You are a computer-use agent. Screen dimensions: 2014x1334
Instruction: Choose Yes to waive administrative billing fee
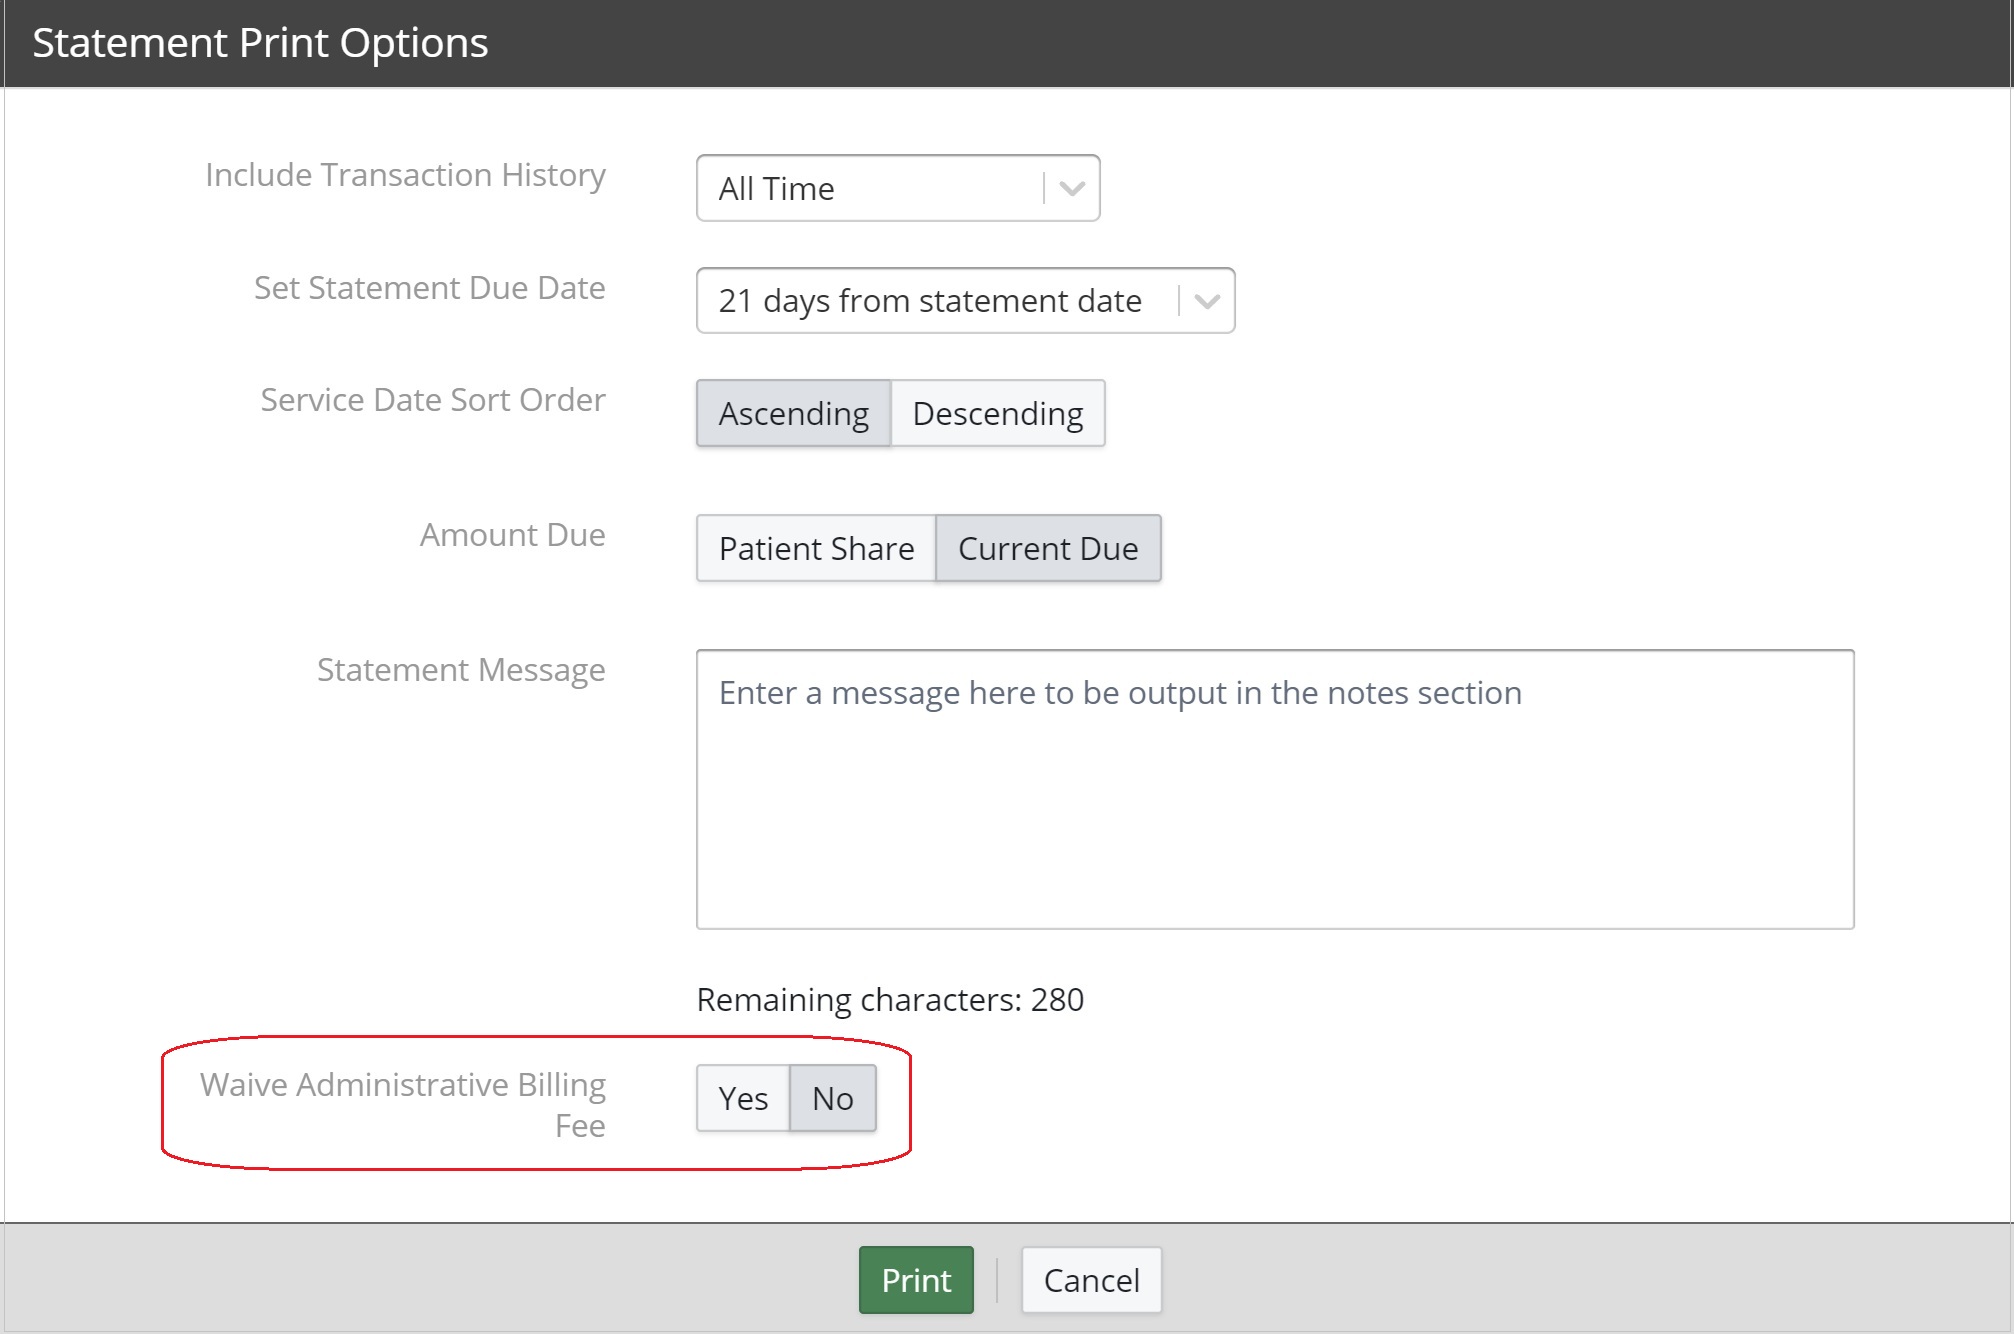[743, 1098]
